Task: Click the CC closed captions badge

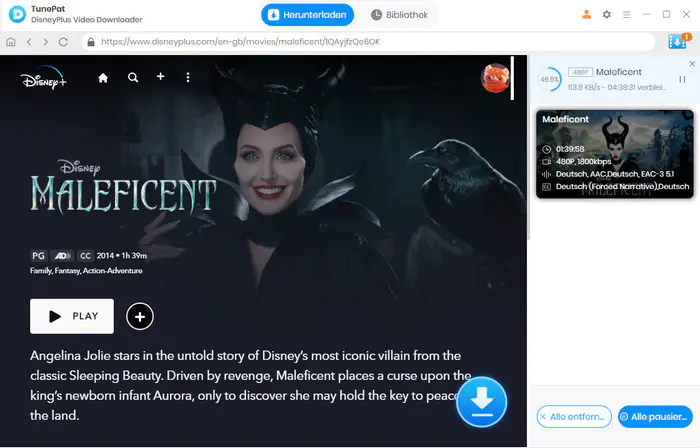Action: [x=85, y=256]
